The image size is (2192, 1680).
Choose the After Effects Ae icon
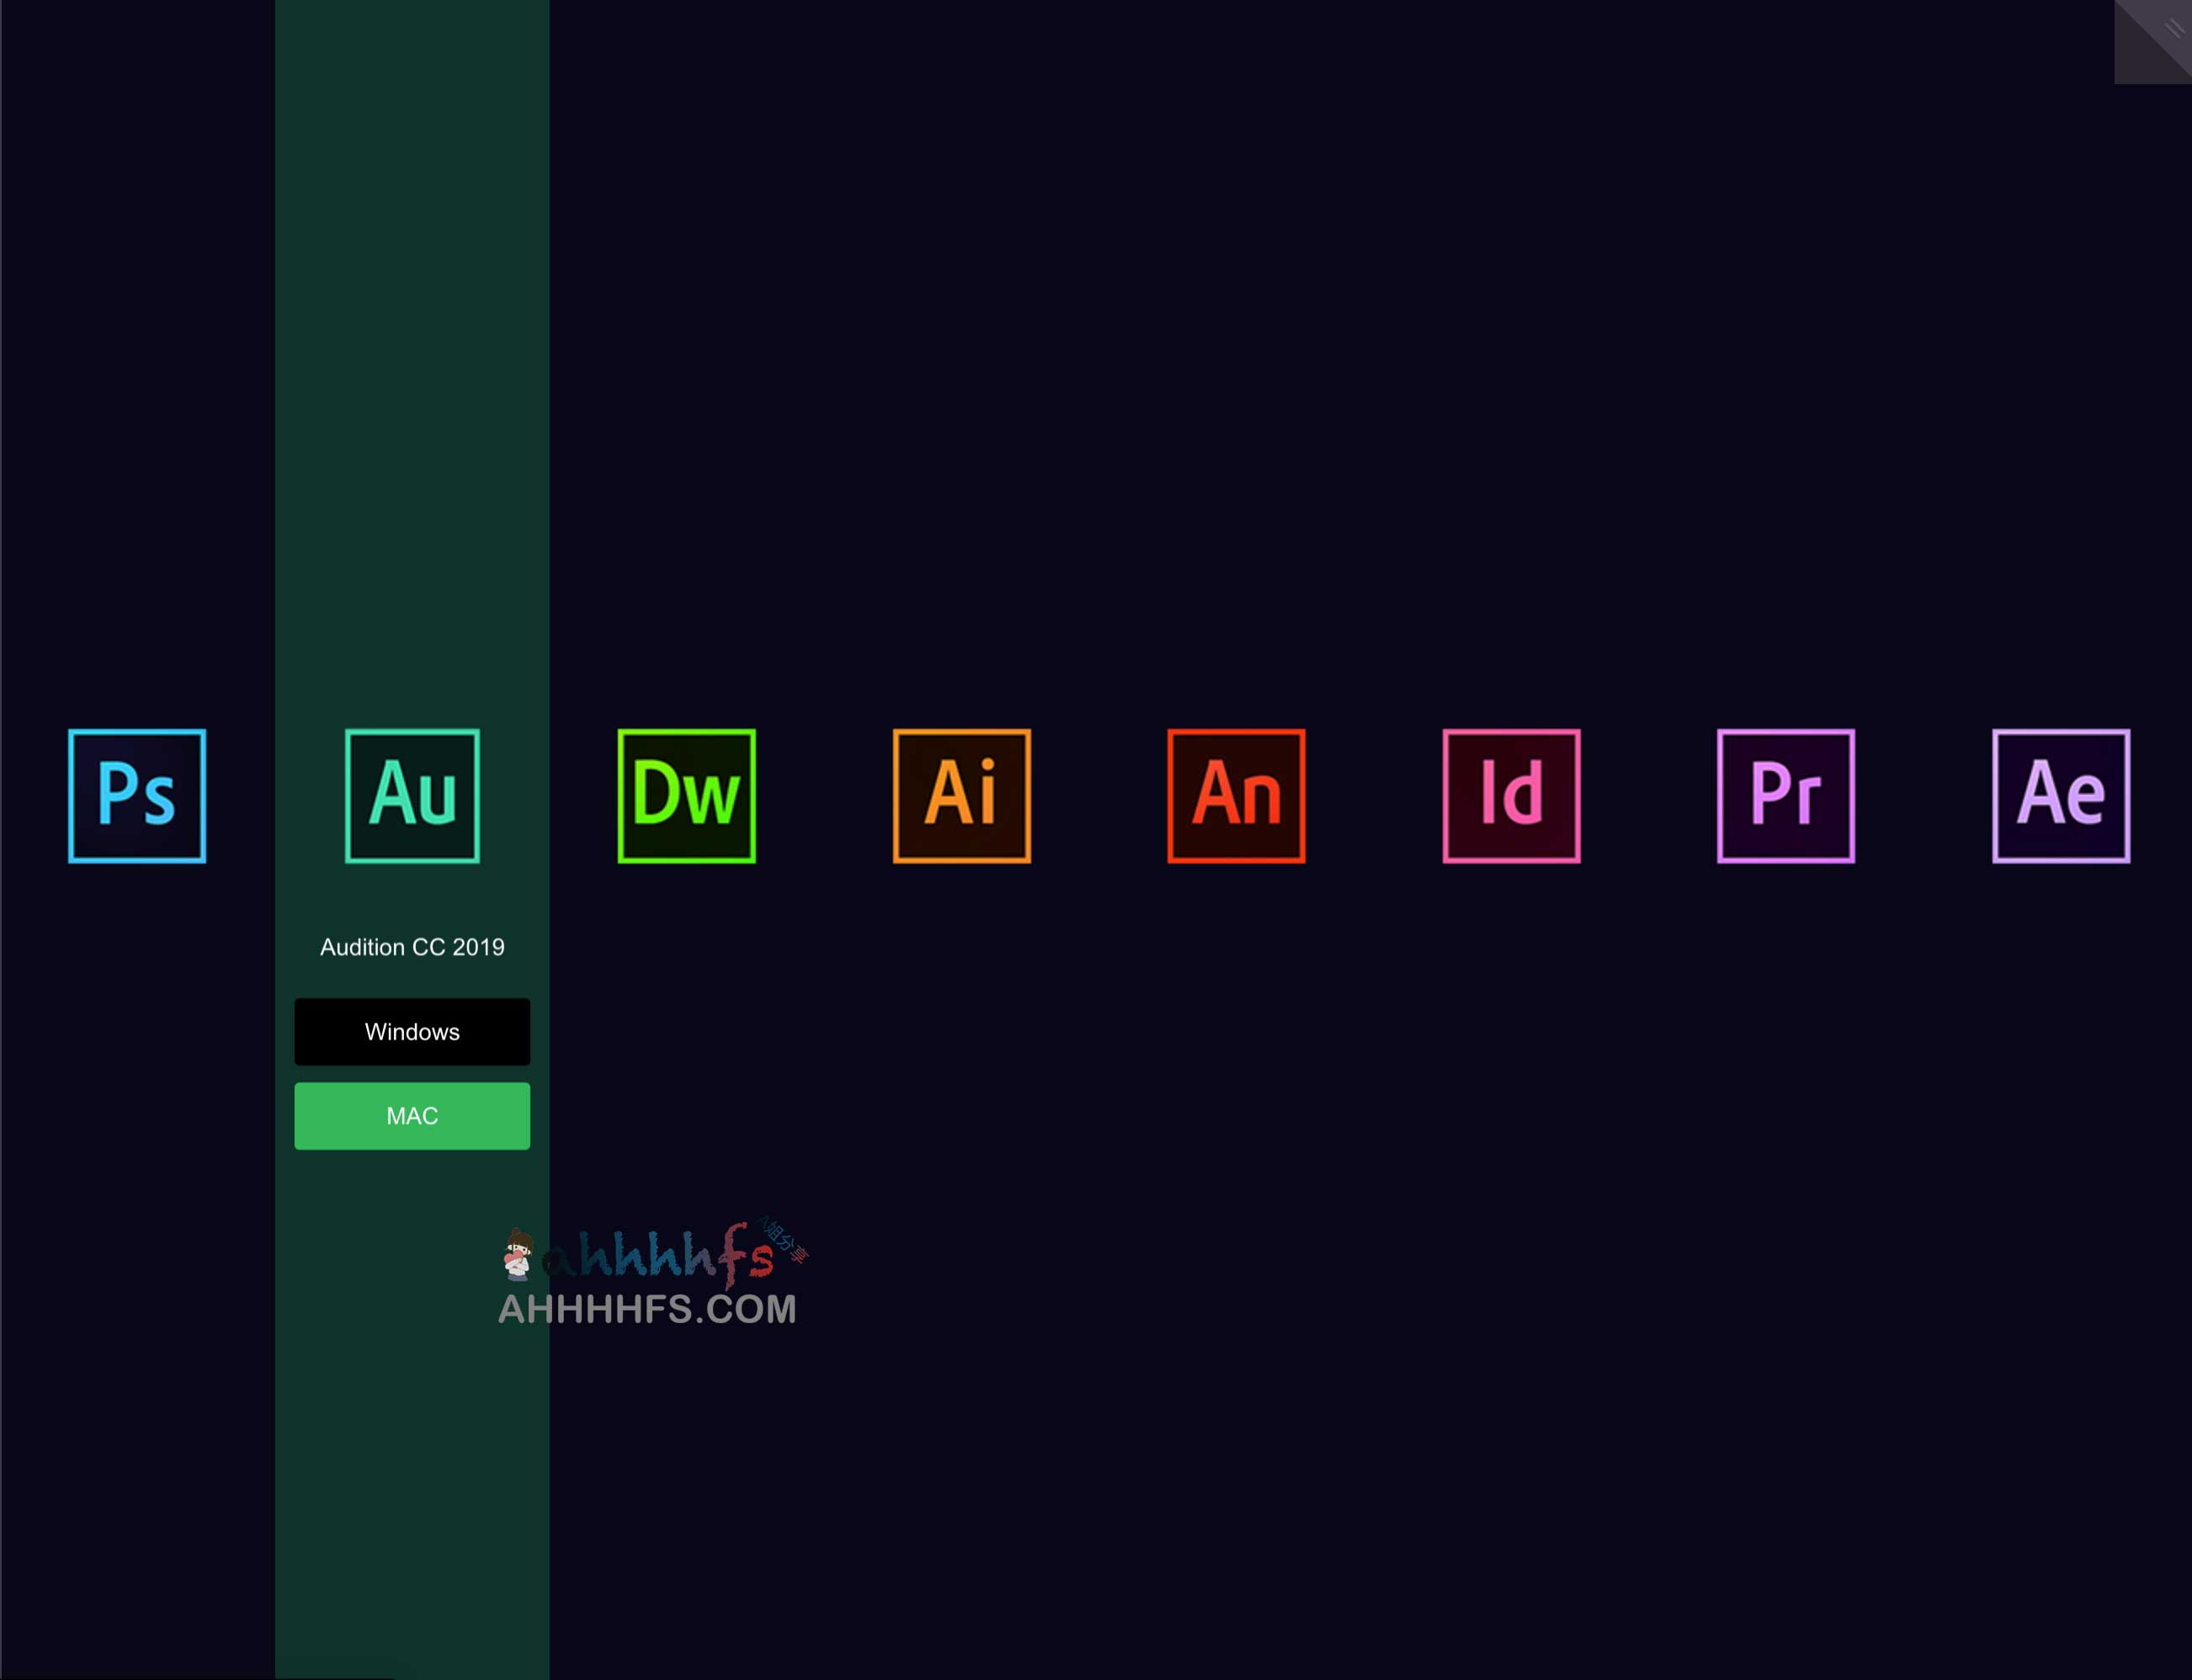tap(2061, 796)
